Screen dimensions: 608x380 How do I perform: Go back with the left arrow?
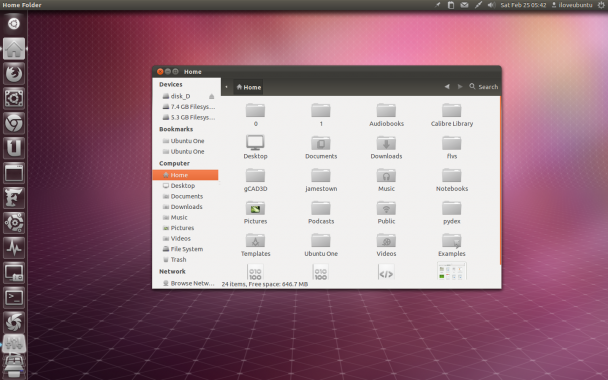pos(447,86)
